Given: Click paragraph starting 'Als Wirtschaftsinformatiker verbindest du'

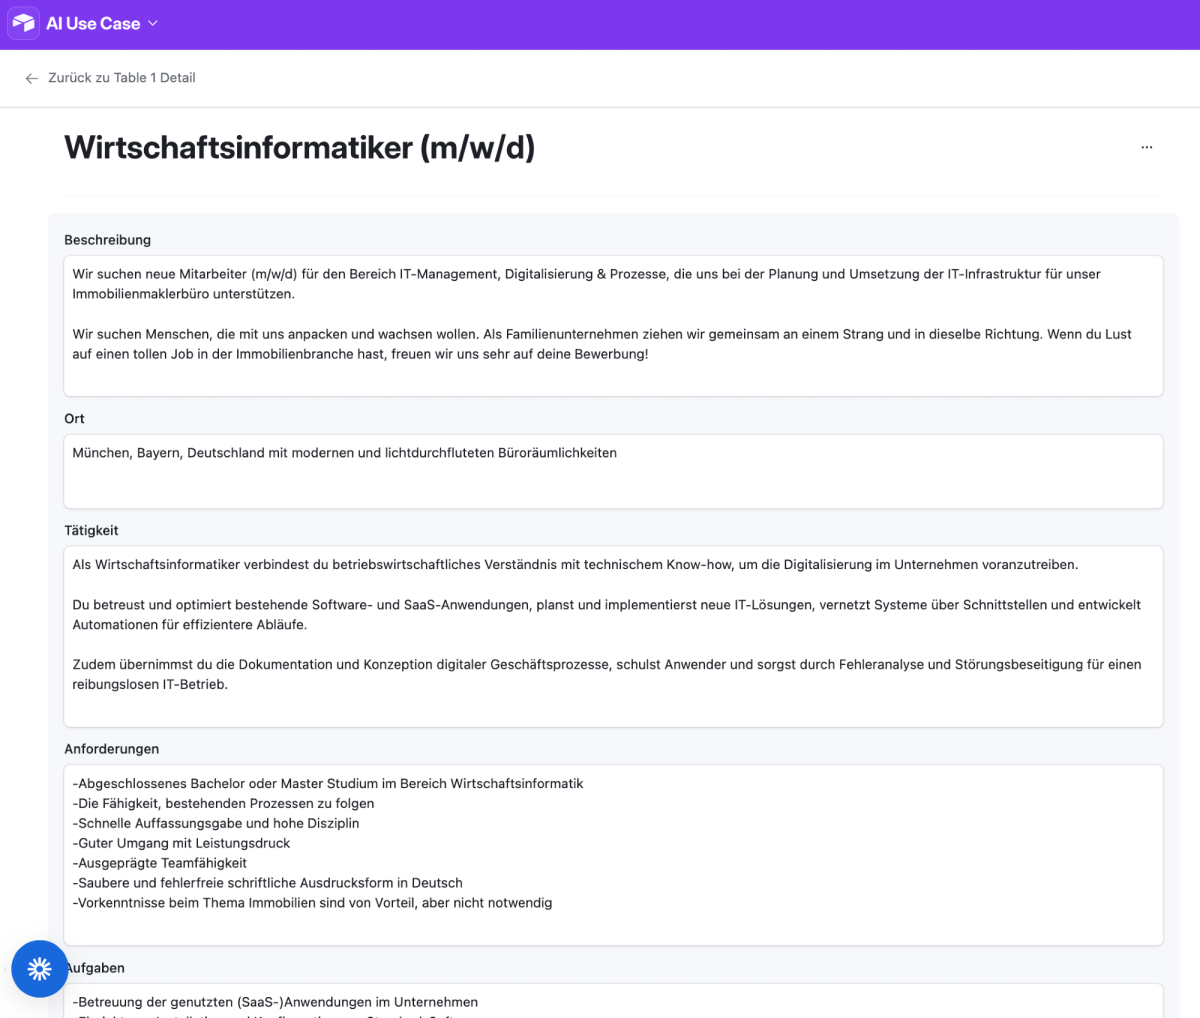Looking at the screenshot, I should point(575,565).
